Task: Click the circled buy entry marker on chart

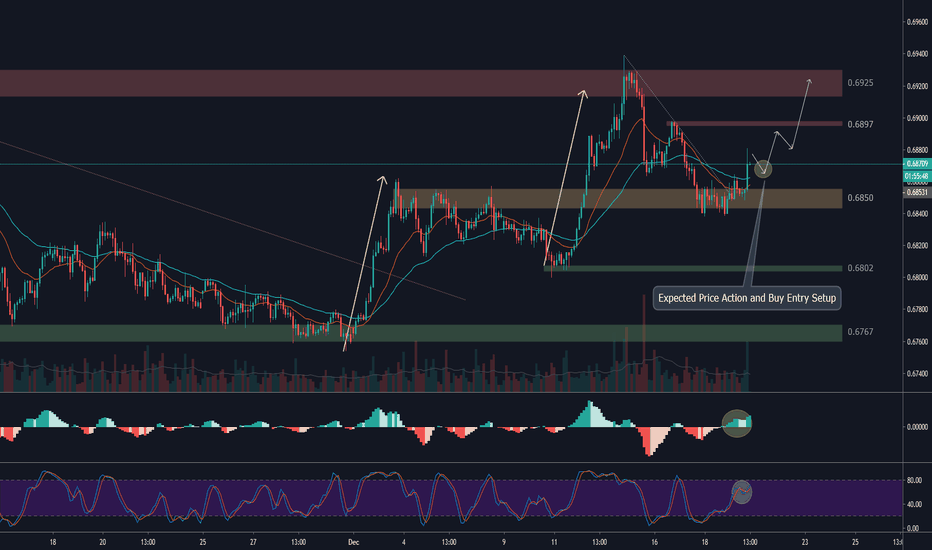Action: (764, 168)
